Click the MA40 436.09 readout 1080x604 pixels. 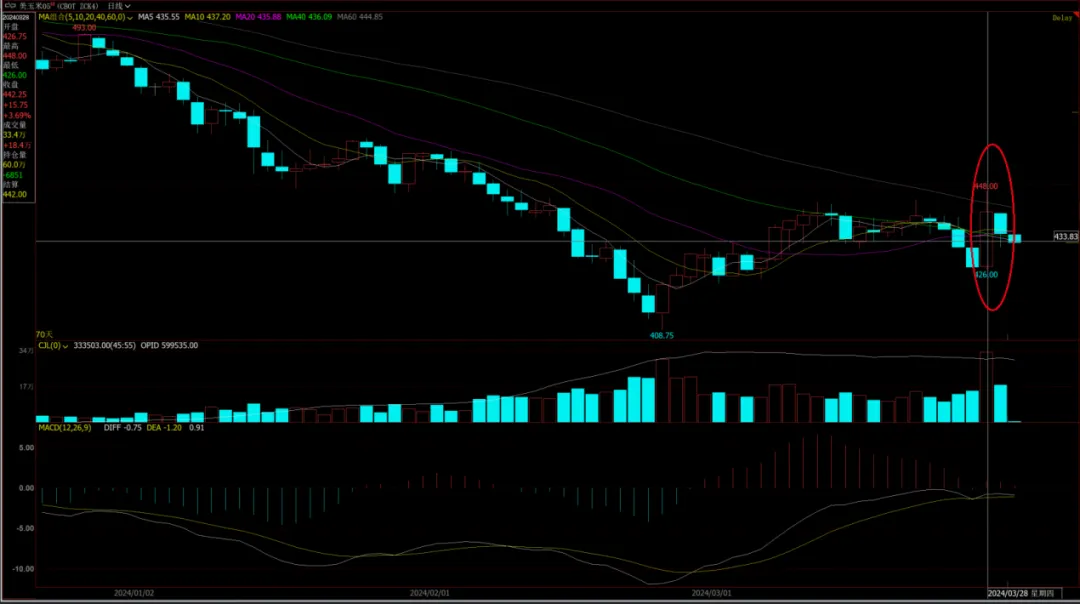click(x=309, y=17)
